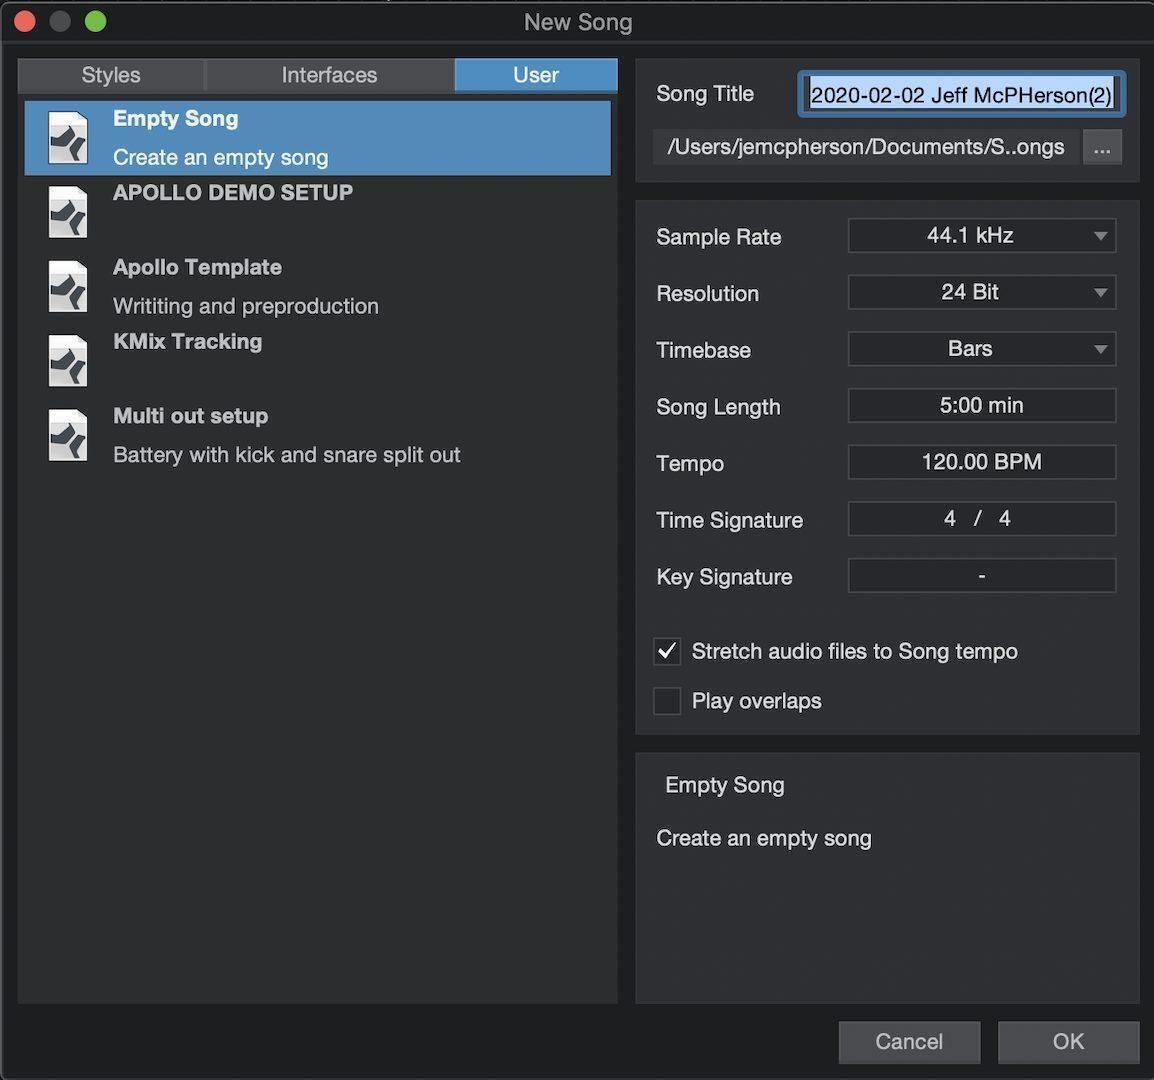Screen dimensions: 1154x1080
Task: Click the Song Length field
Action: point(981,405)
